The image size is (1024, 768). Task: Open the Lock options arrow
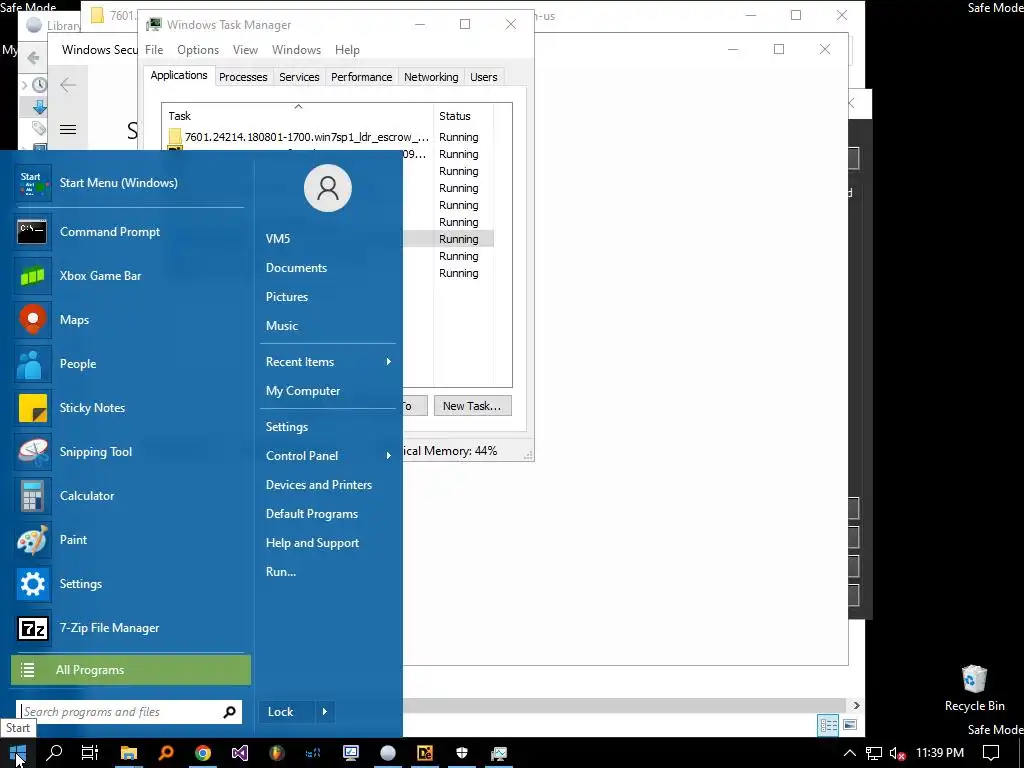[x=325, y=712]
